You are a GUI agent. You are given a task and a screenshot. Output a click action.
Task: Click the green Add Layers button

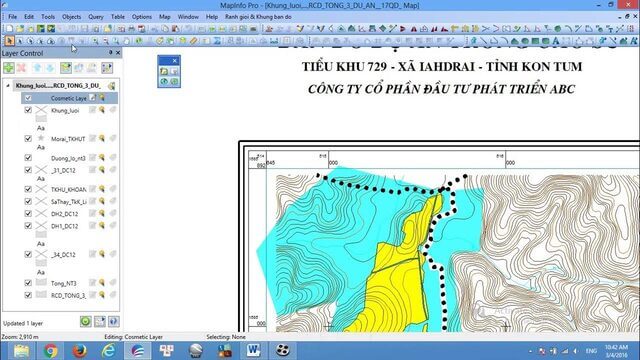click(9, 68)
